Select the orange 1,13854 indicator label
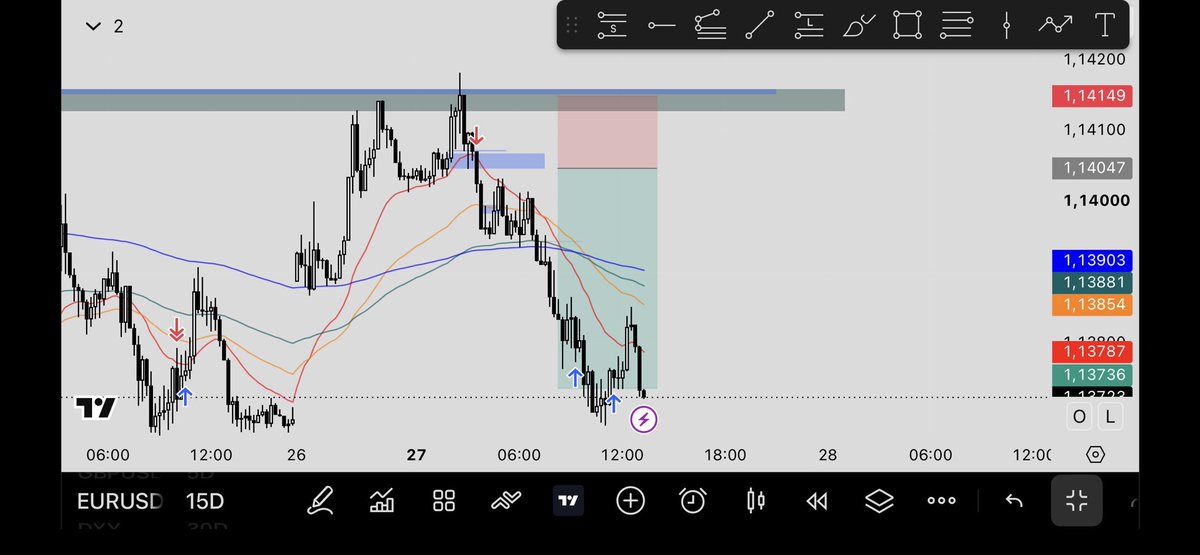The height and width of the screenshot is (555, 1200). coord(1092,305)
